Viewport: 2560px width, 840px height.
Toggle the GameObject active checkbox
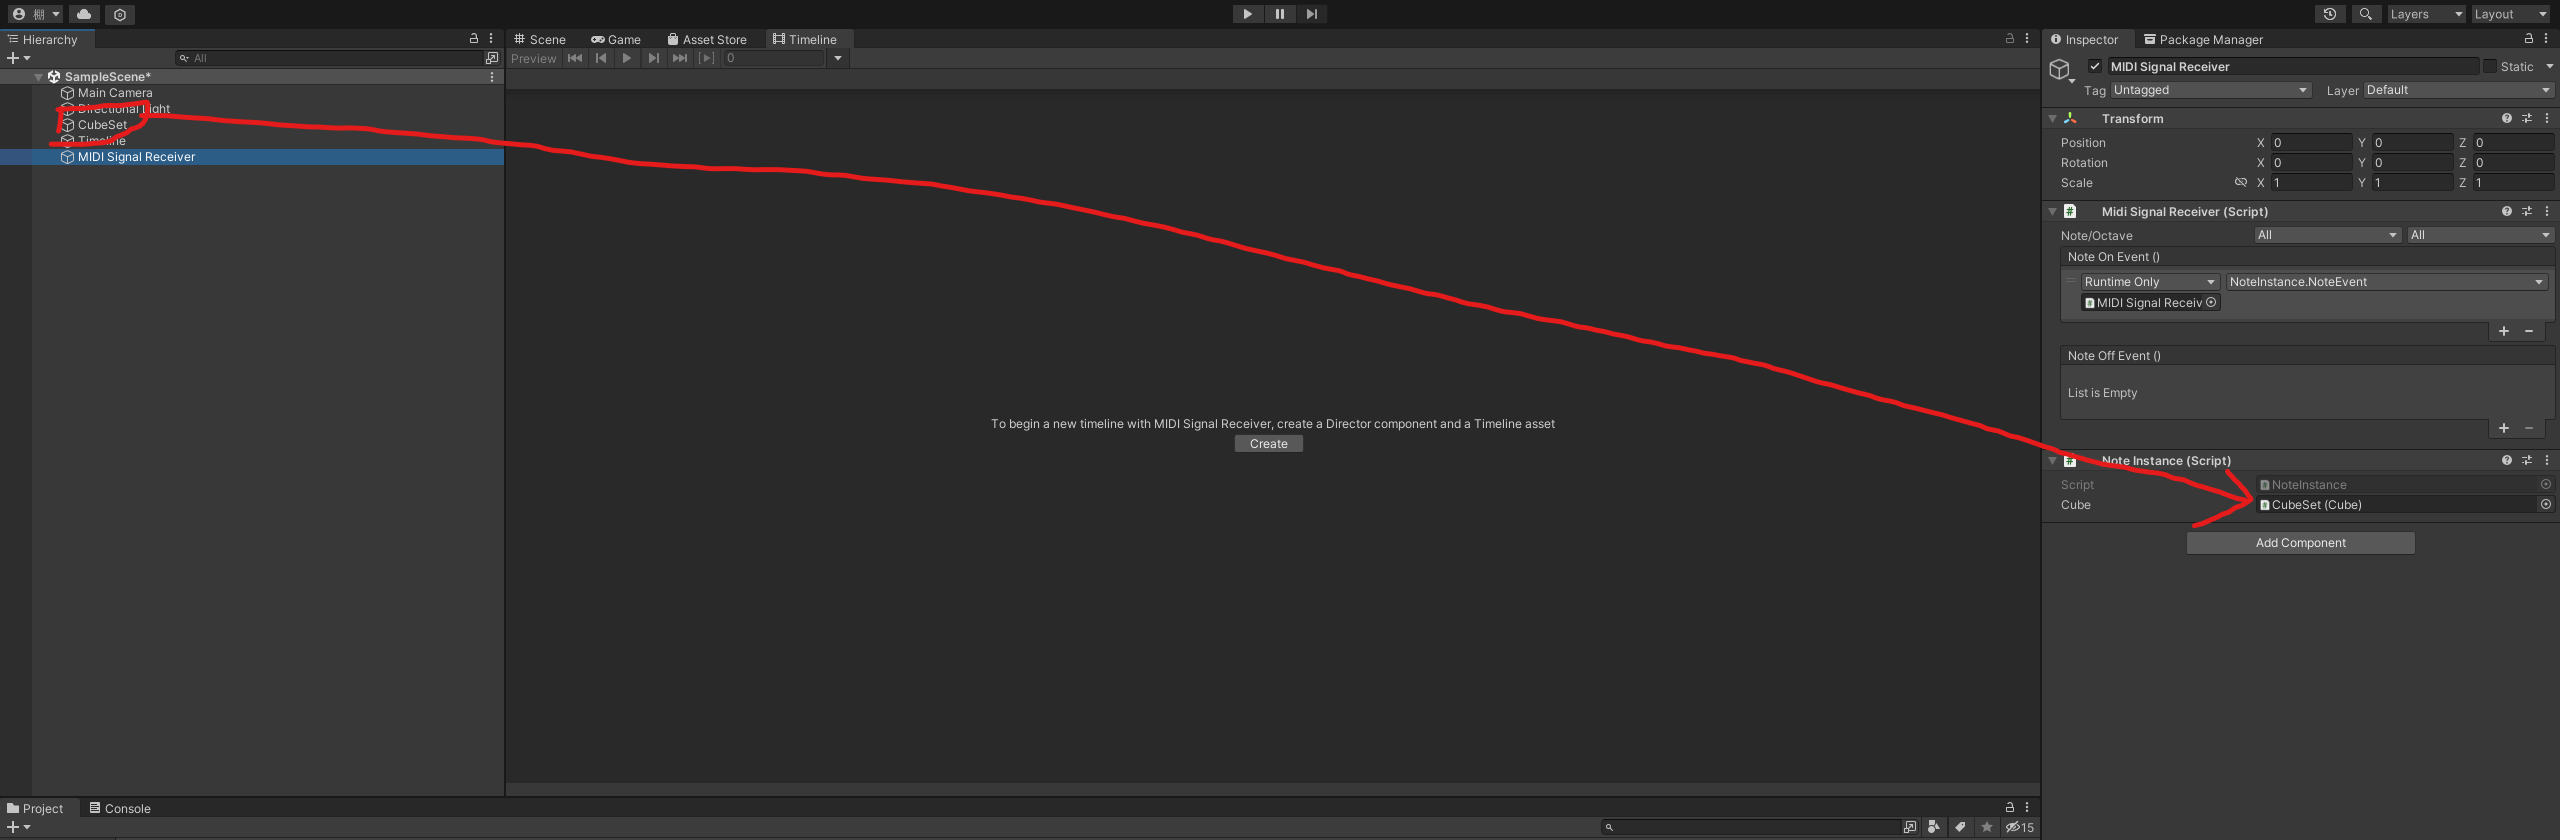[2095, 66]
